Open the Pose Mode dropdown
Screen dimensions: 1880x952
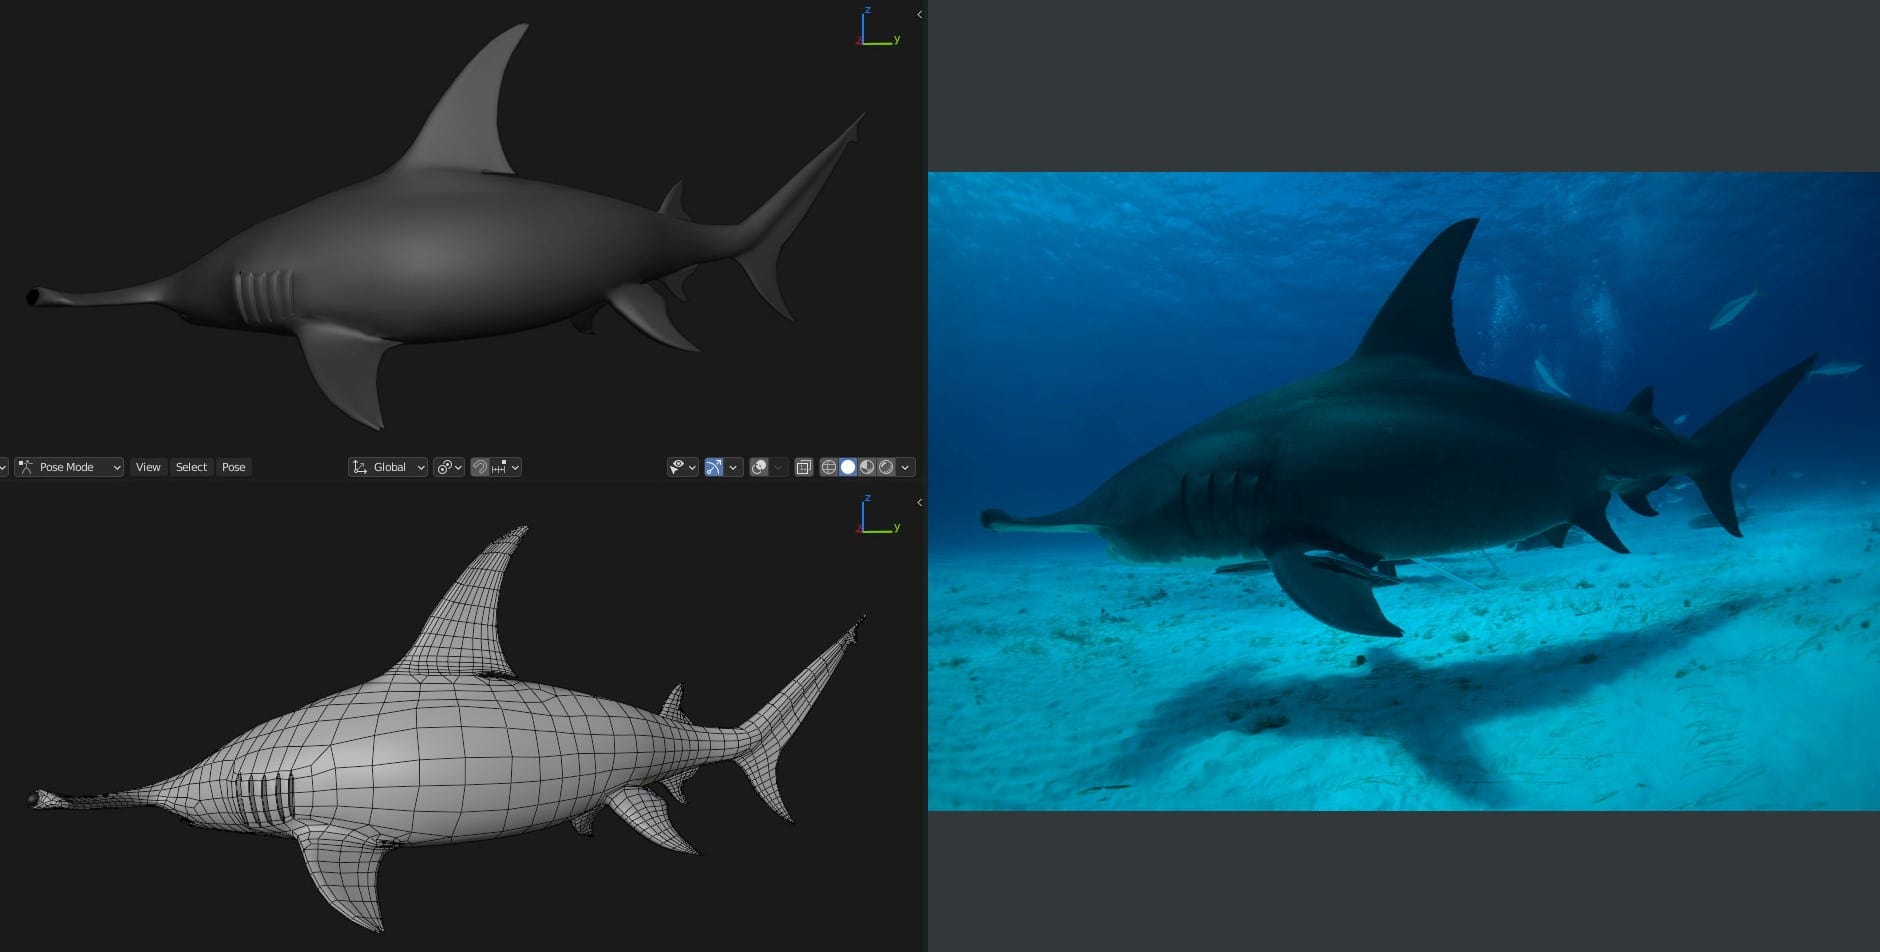(x=69, y=467)
